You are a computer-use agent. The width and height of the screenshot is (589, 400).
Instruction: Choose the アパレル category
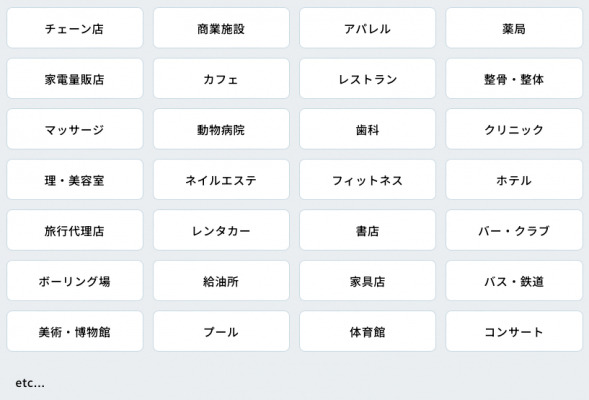[x=367, y=28]
